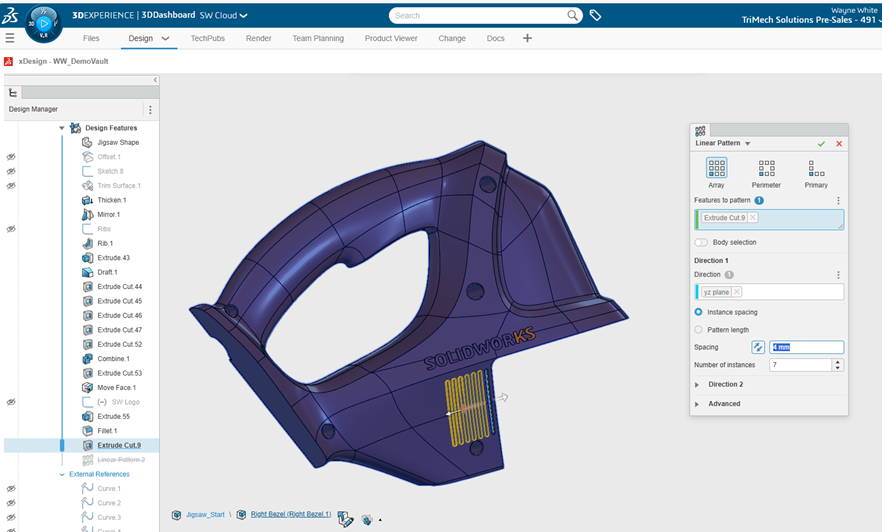Choose the Pattern length radio button
This screenshot has width=882, height=532.
[698, 329]
